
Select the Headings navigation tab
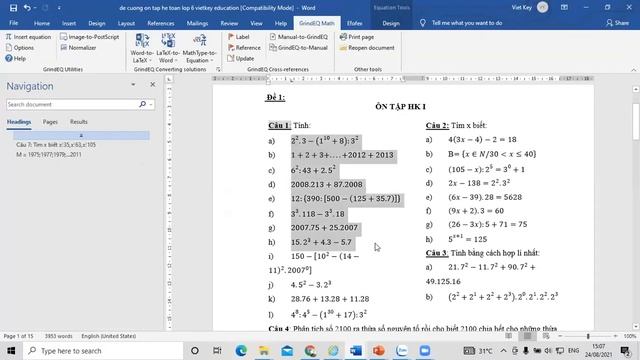coord(19,122)
